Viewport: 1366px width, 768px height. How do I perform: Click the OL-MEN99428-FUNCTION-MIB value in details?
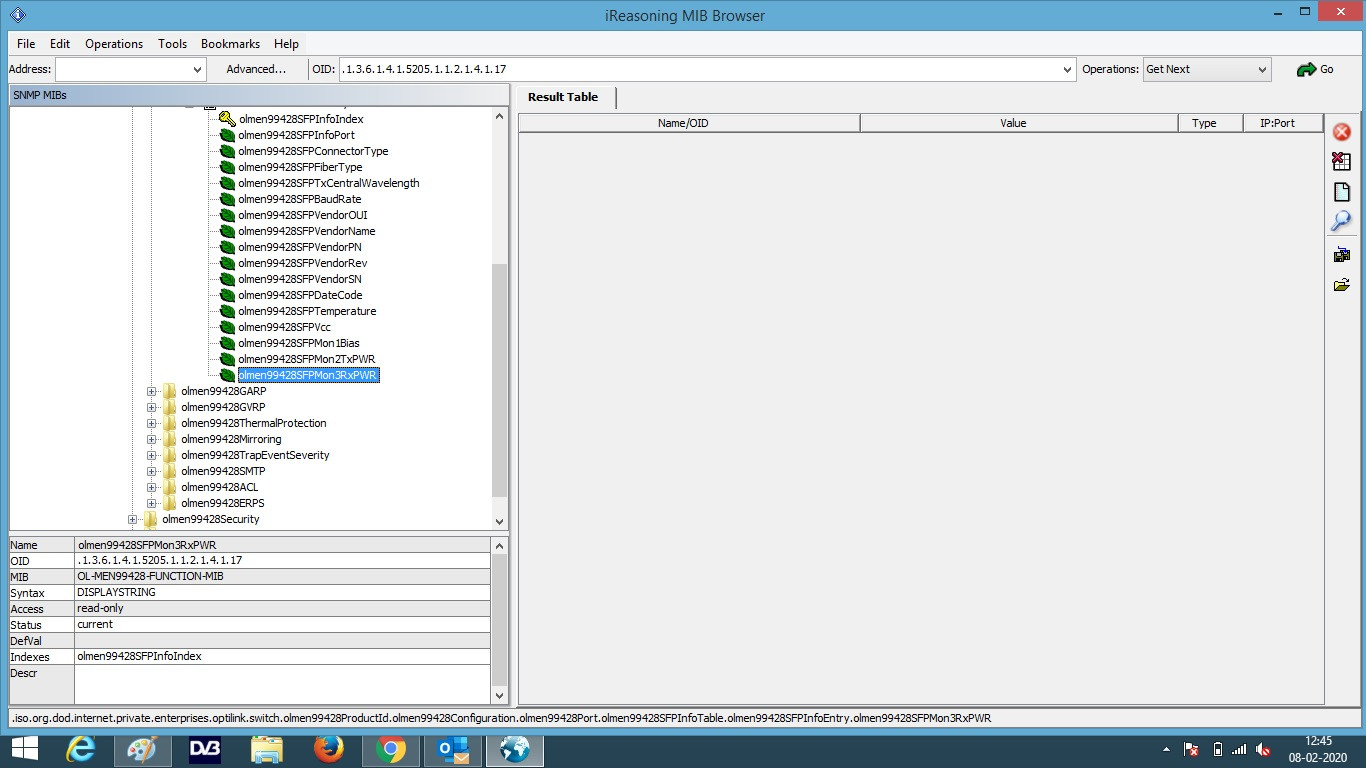(x=150, y=577)
